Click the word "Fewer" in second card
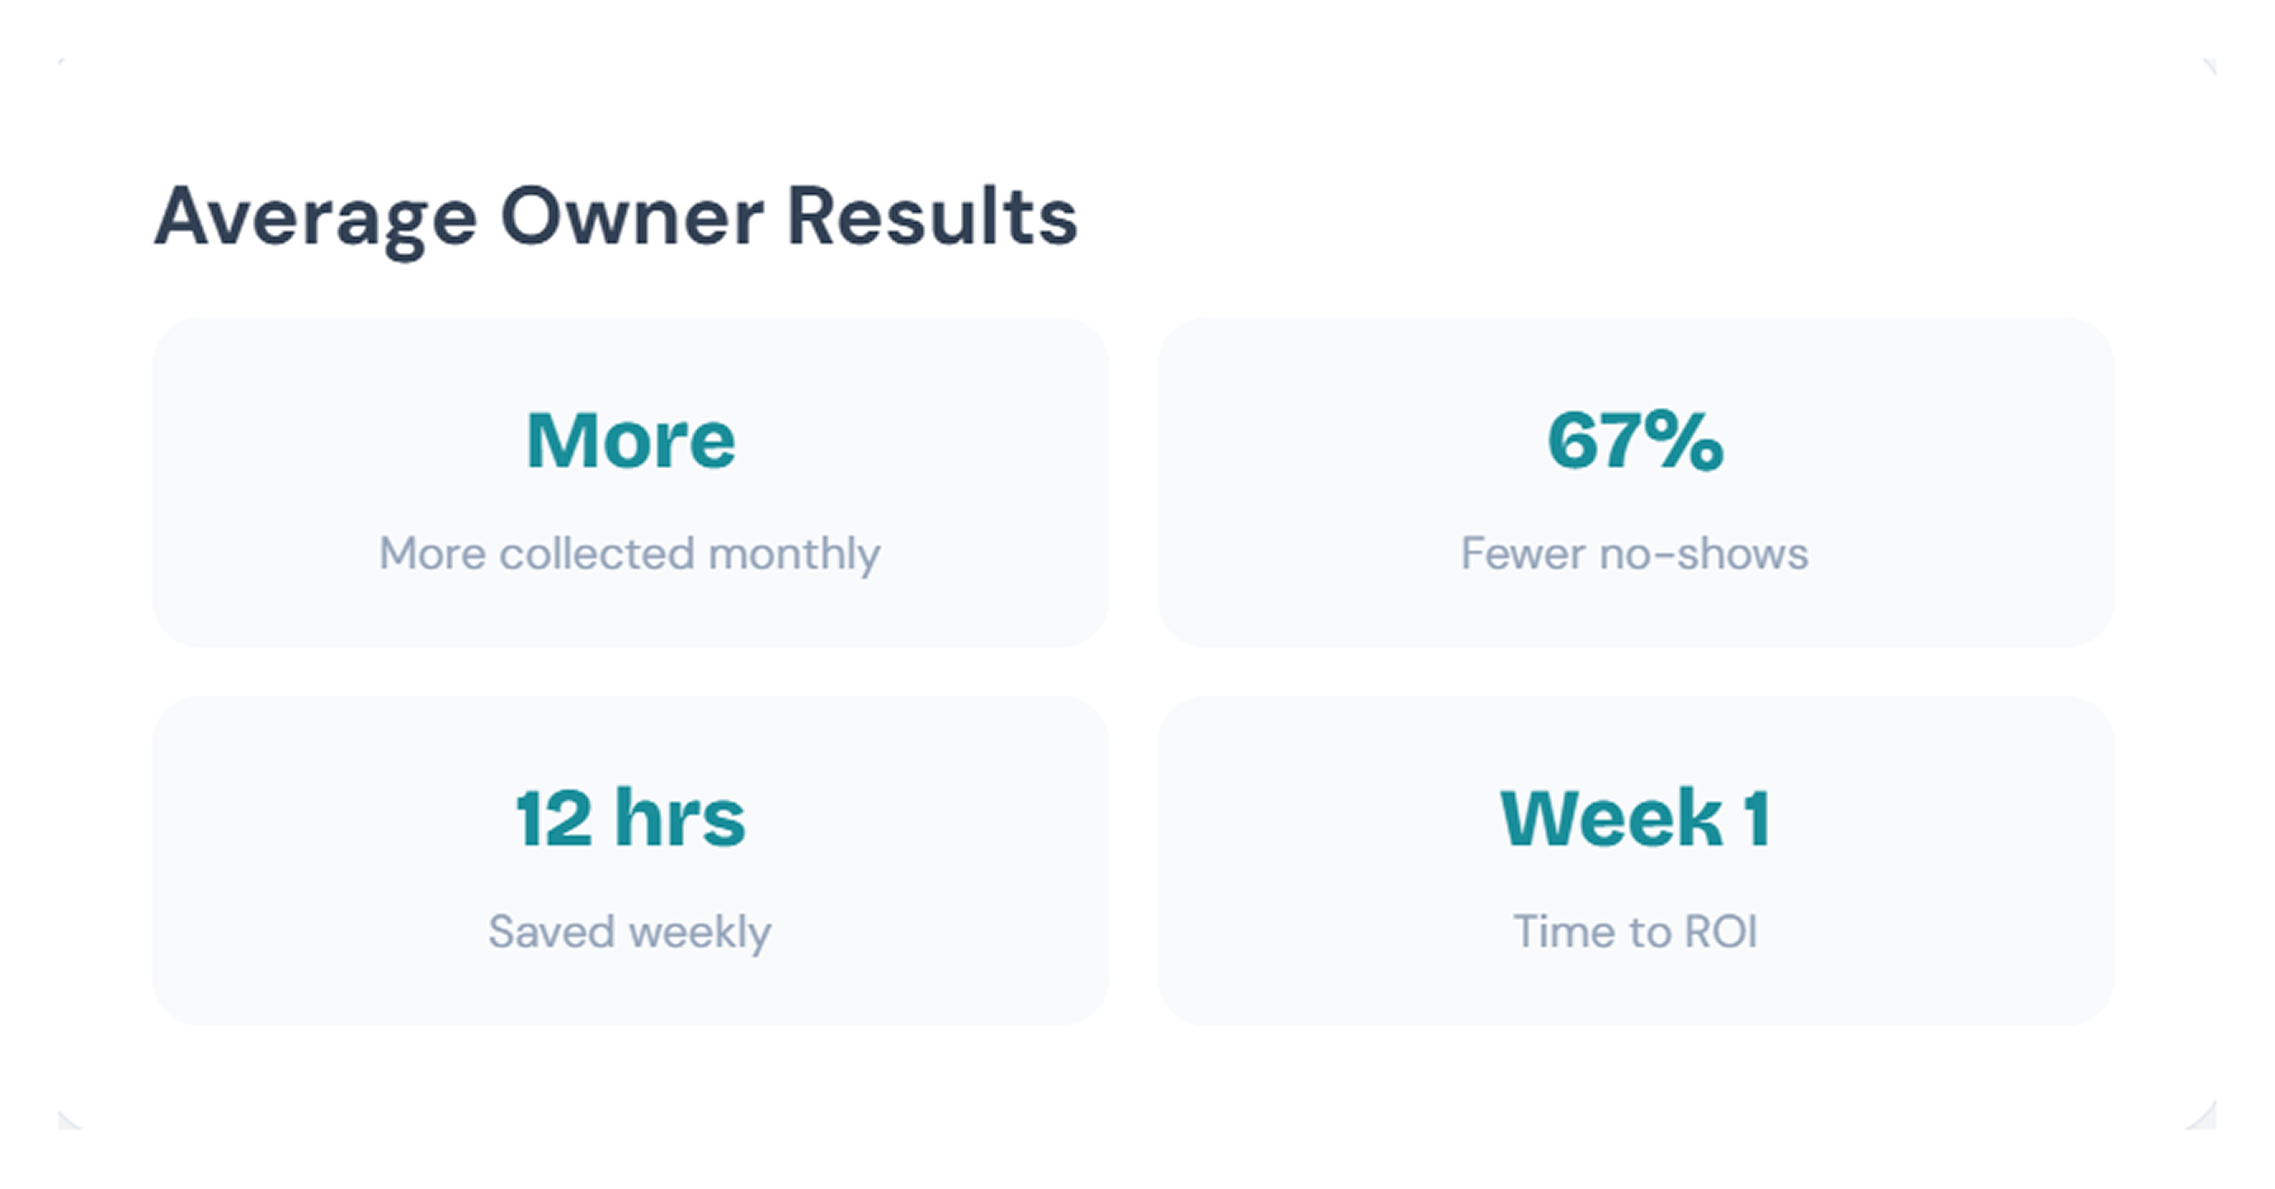This screenshot has width=2275, height=1189. (1523, 553)
